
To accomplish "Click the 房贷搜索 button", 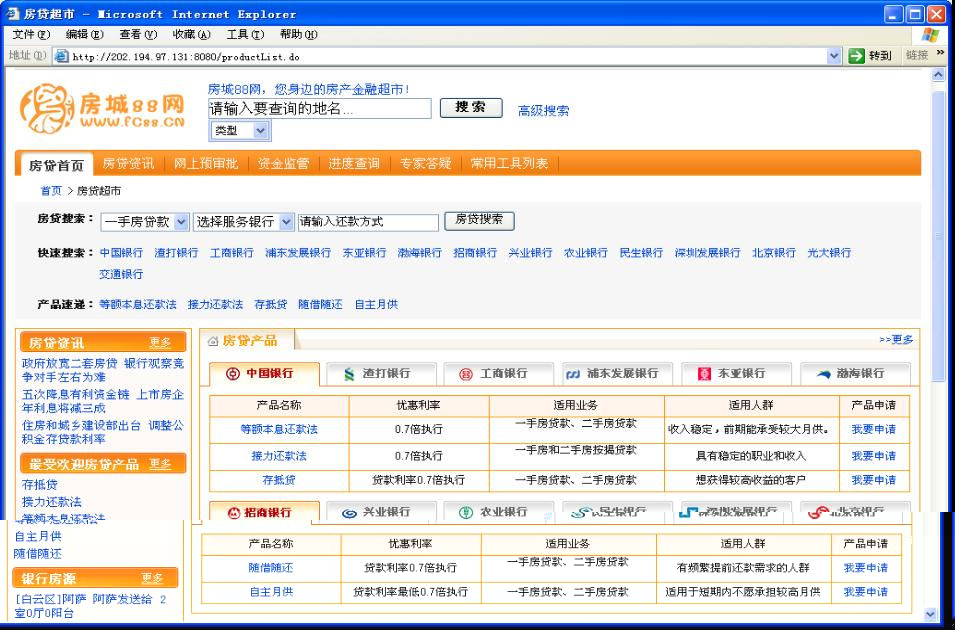I will (x=479, y=221).
